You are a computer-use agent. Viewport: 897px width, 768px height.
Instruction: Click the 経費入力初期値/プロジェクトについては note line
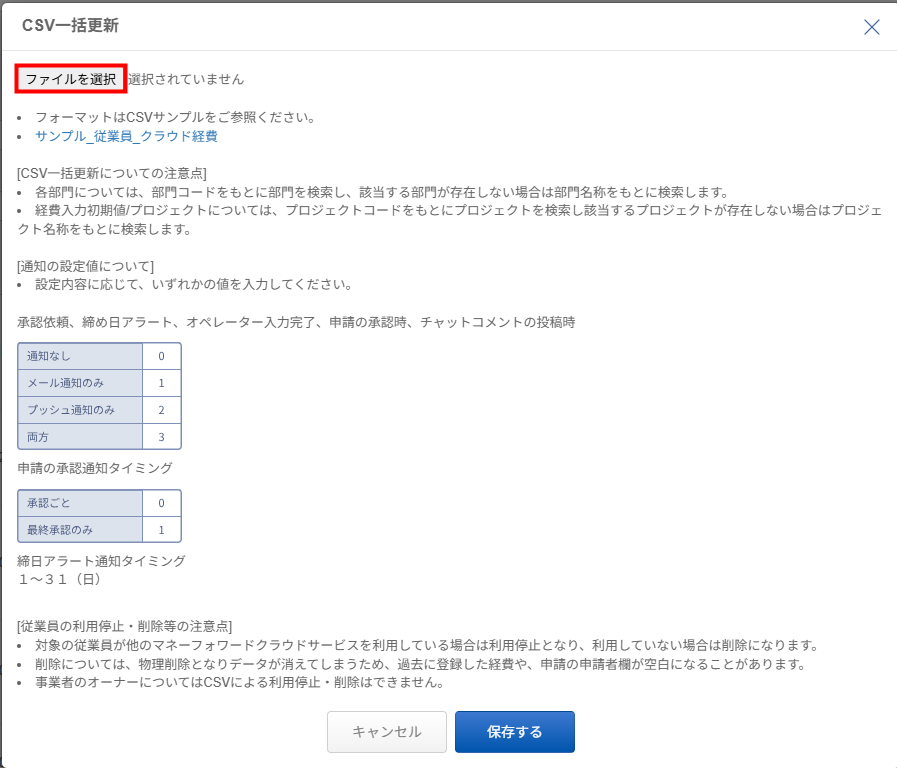(450, 220)
